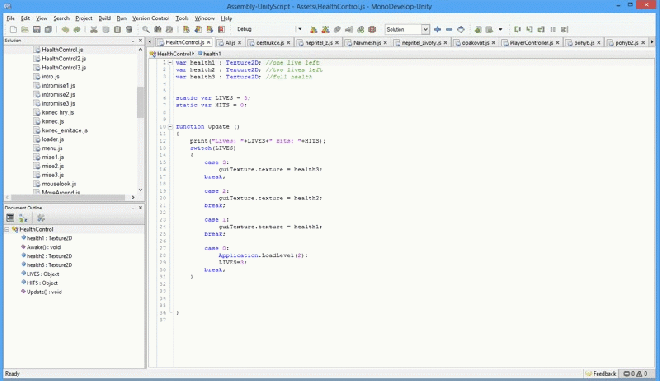Click the red stop icon left of Solution
660x381 pixels.
[372, 29]
